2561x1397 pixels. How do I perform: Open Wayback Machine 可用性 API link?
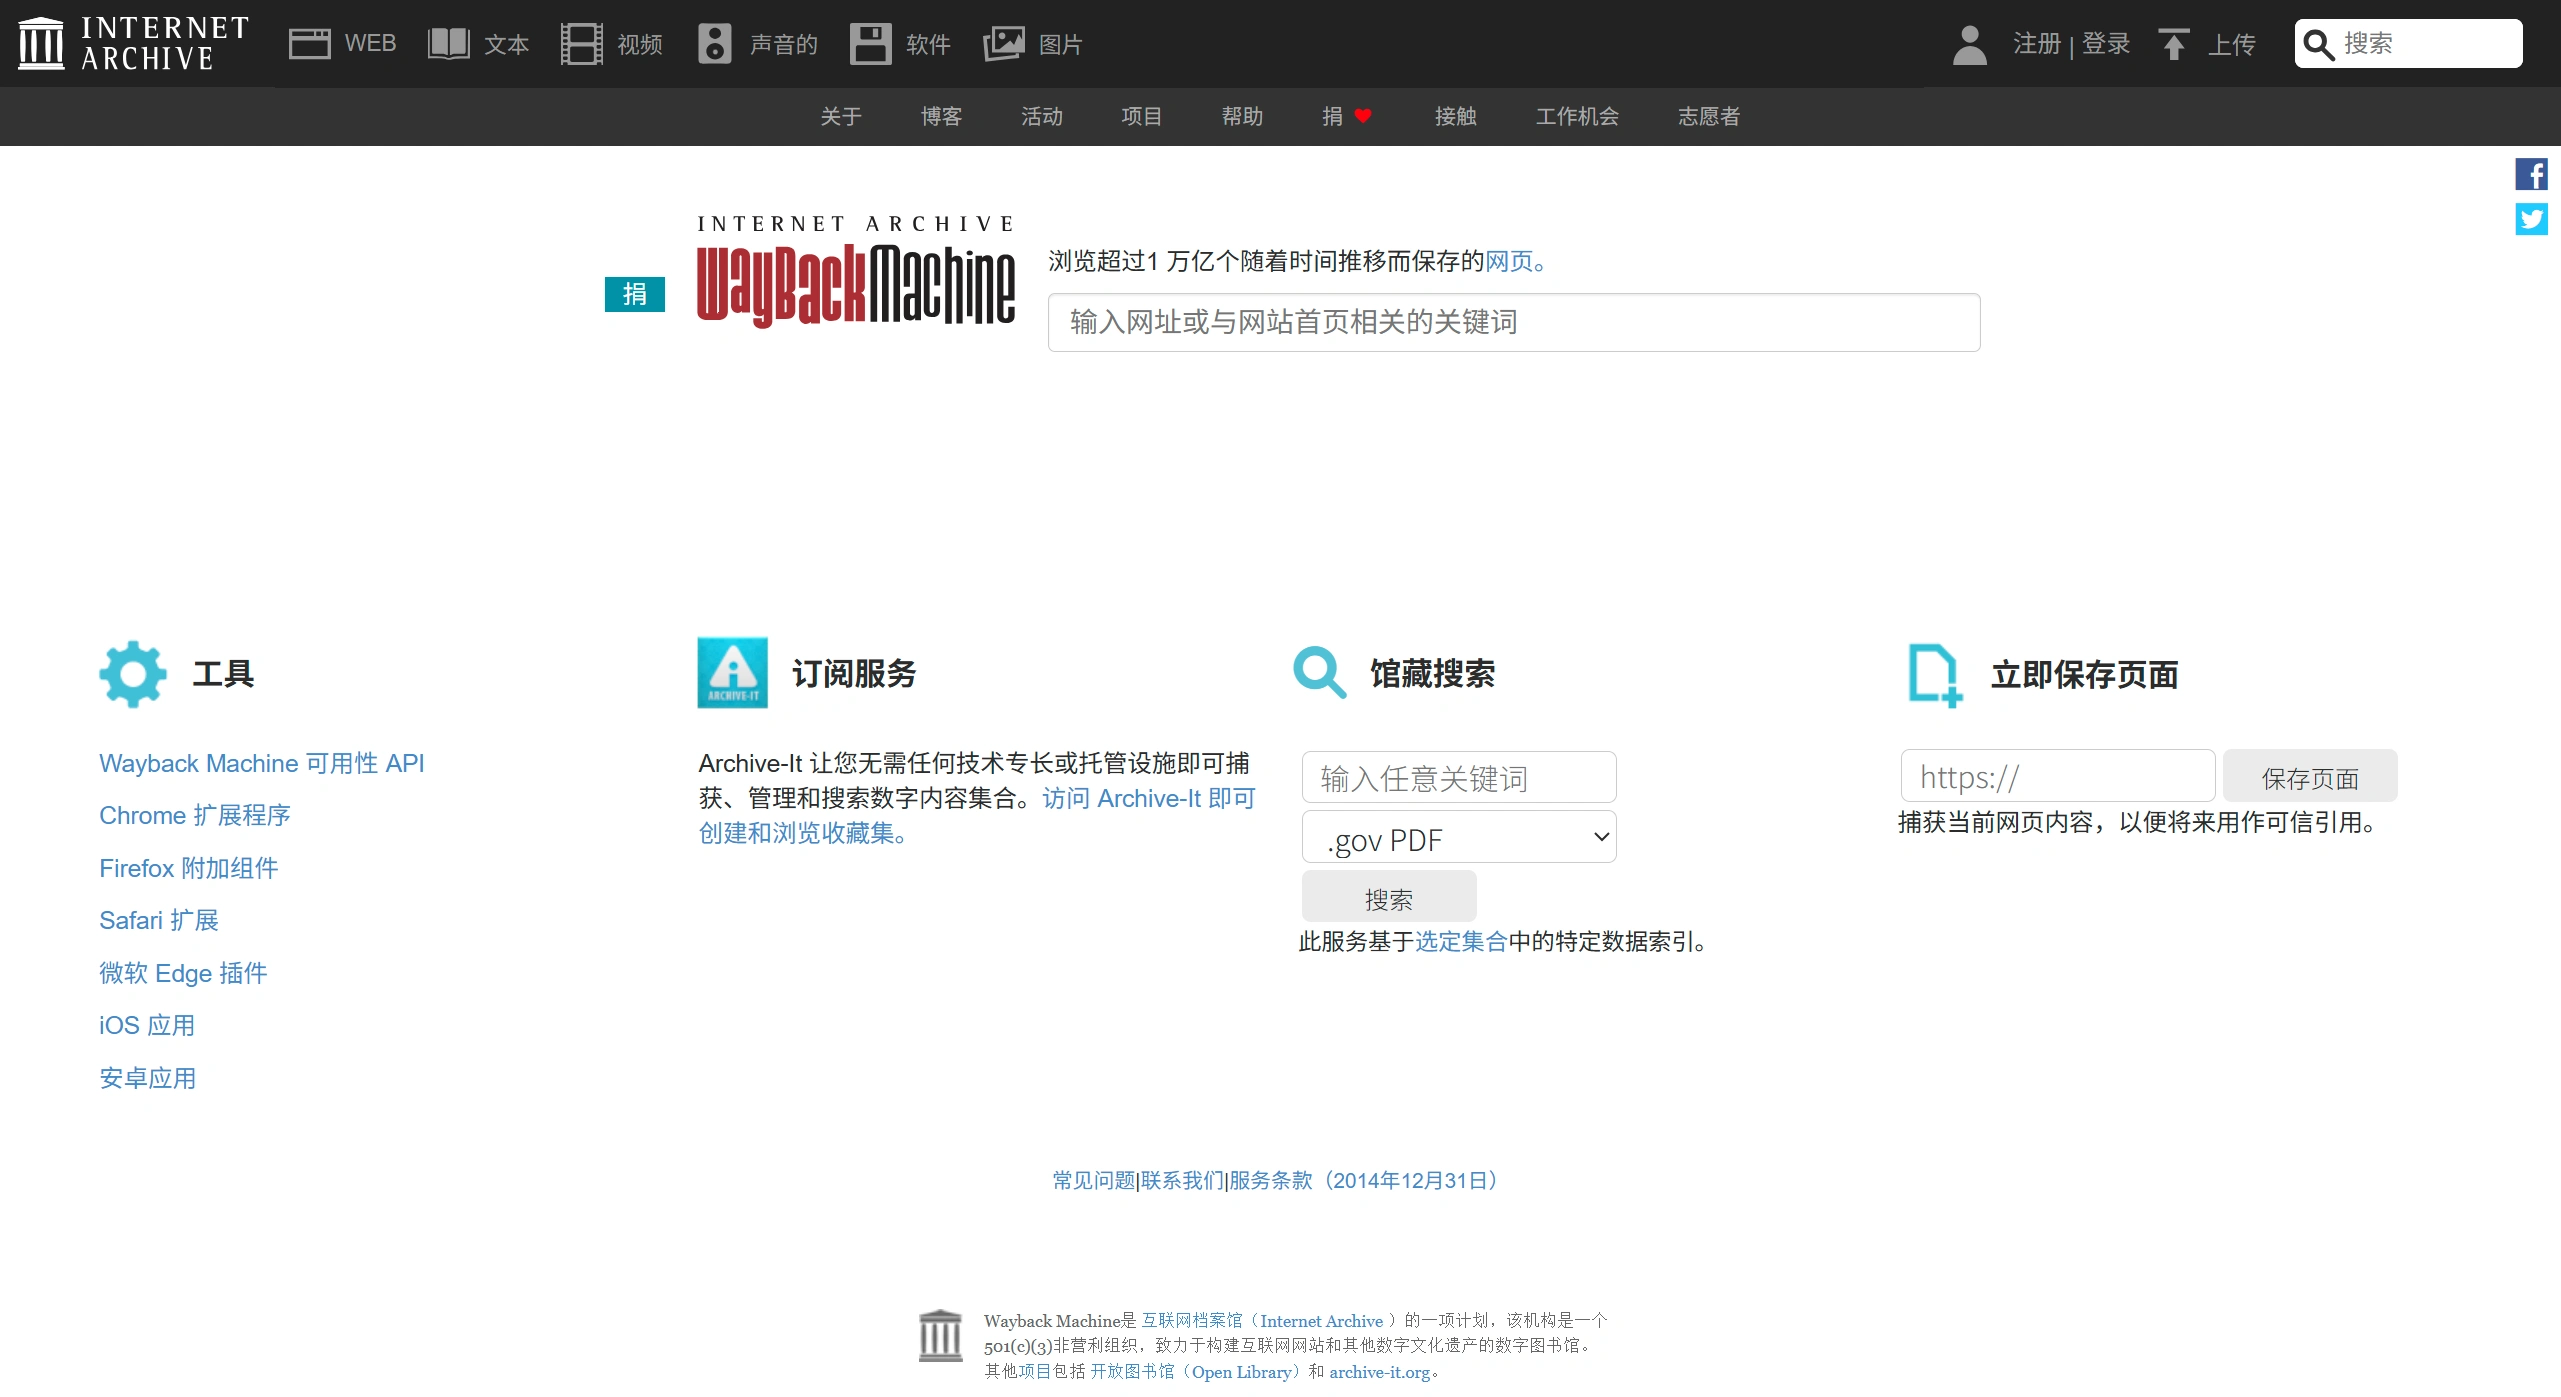(x=262, y=763)
